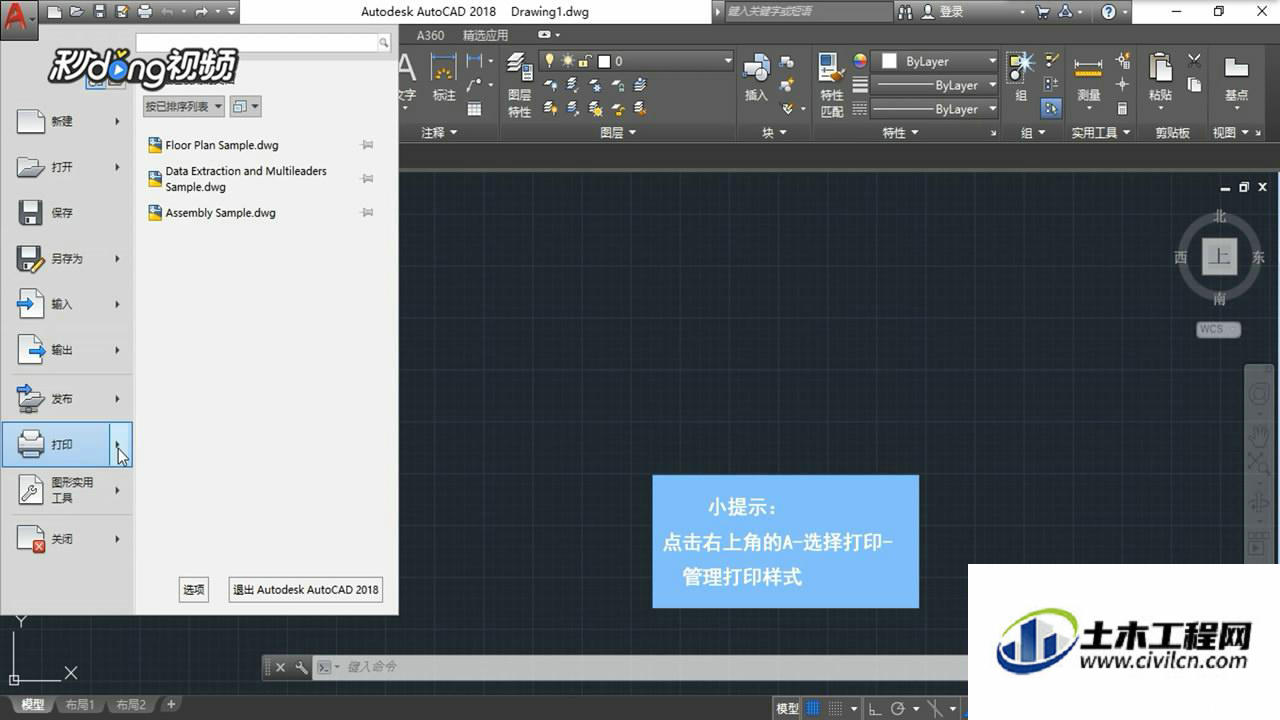This screenshot has height=720, width=1280.
Task: Select 另存为 (Save As) in application menu
Action: coord(67,259)
